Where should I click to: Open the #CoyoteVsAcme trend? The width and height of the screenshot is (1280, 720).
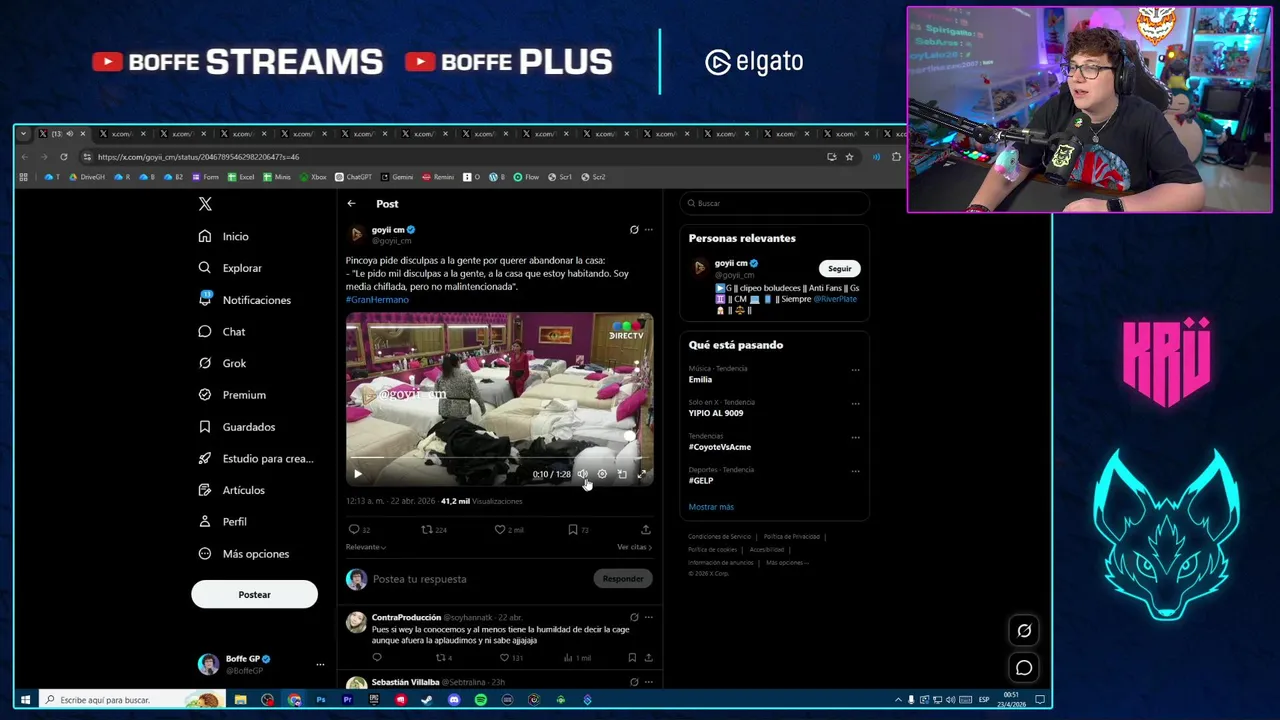tap(720, 447)
